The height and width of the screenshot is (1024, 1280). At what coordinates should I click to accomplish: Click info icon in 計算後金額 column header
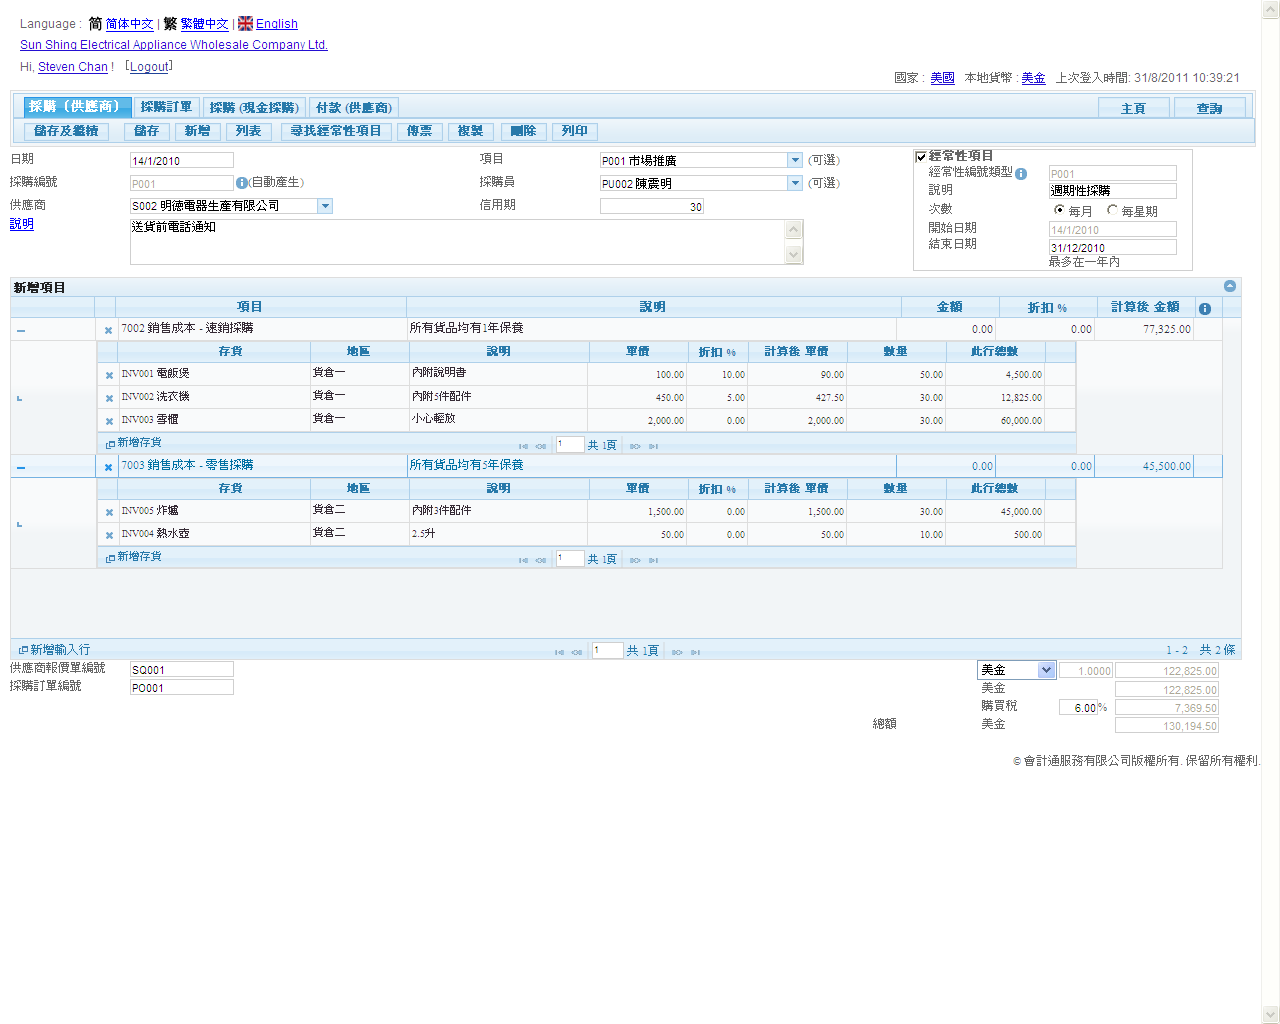(1205, 308)
